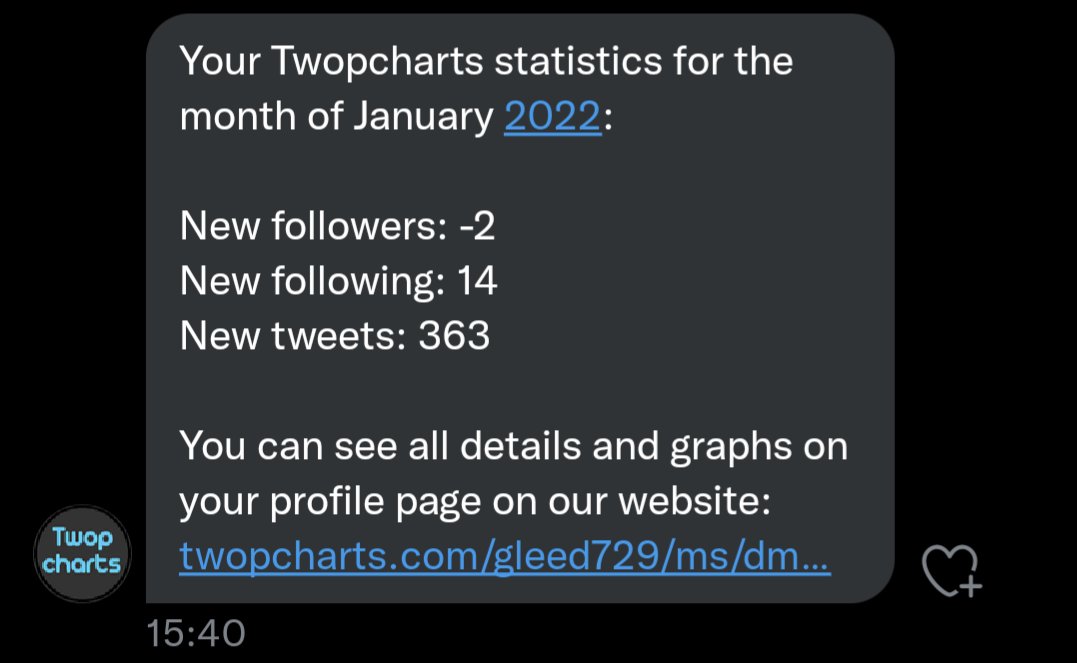Tap the add reaction heart icon
Viewport: 1077px width, 663px height.
coord(950,571)
